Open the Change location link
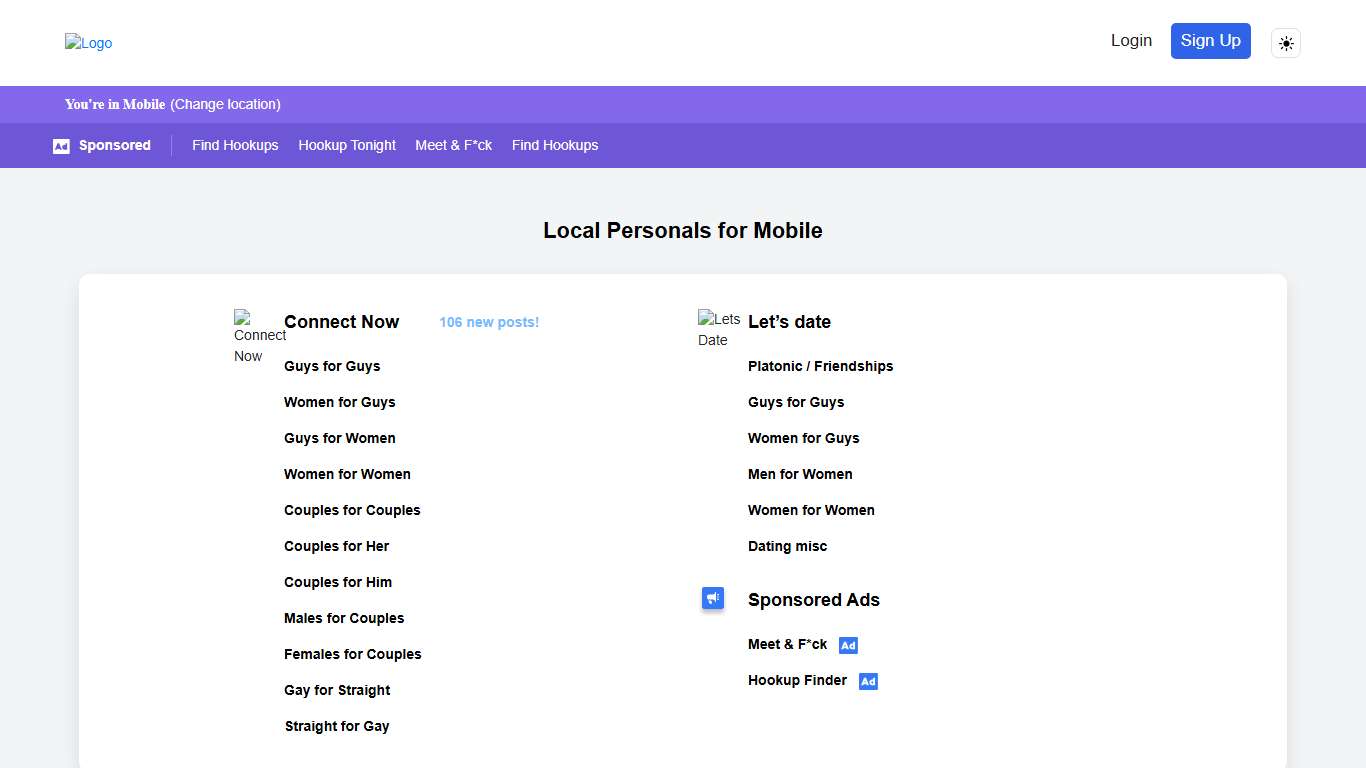The height and width of the screenshot is (768, 1366). pyautogui.click(x=225, y=104)
